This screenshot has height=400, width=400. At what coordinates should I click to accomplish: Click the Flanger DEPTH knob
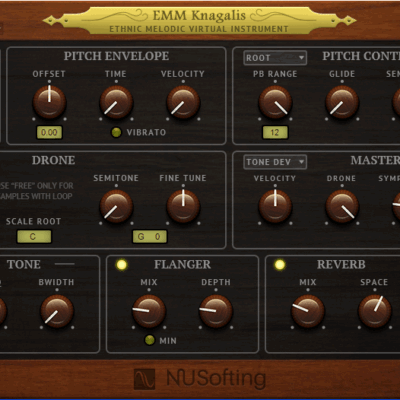click(x=216, y=311)
